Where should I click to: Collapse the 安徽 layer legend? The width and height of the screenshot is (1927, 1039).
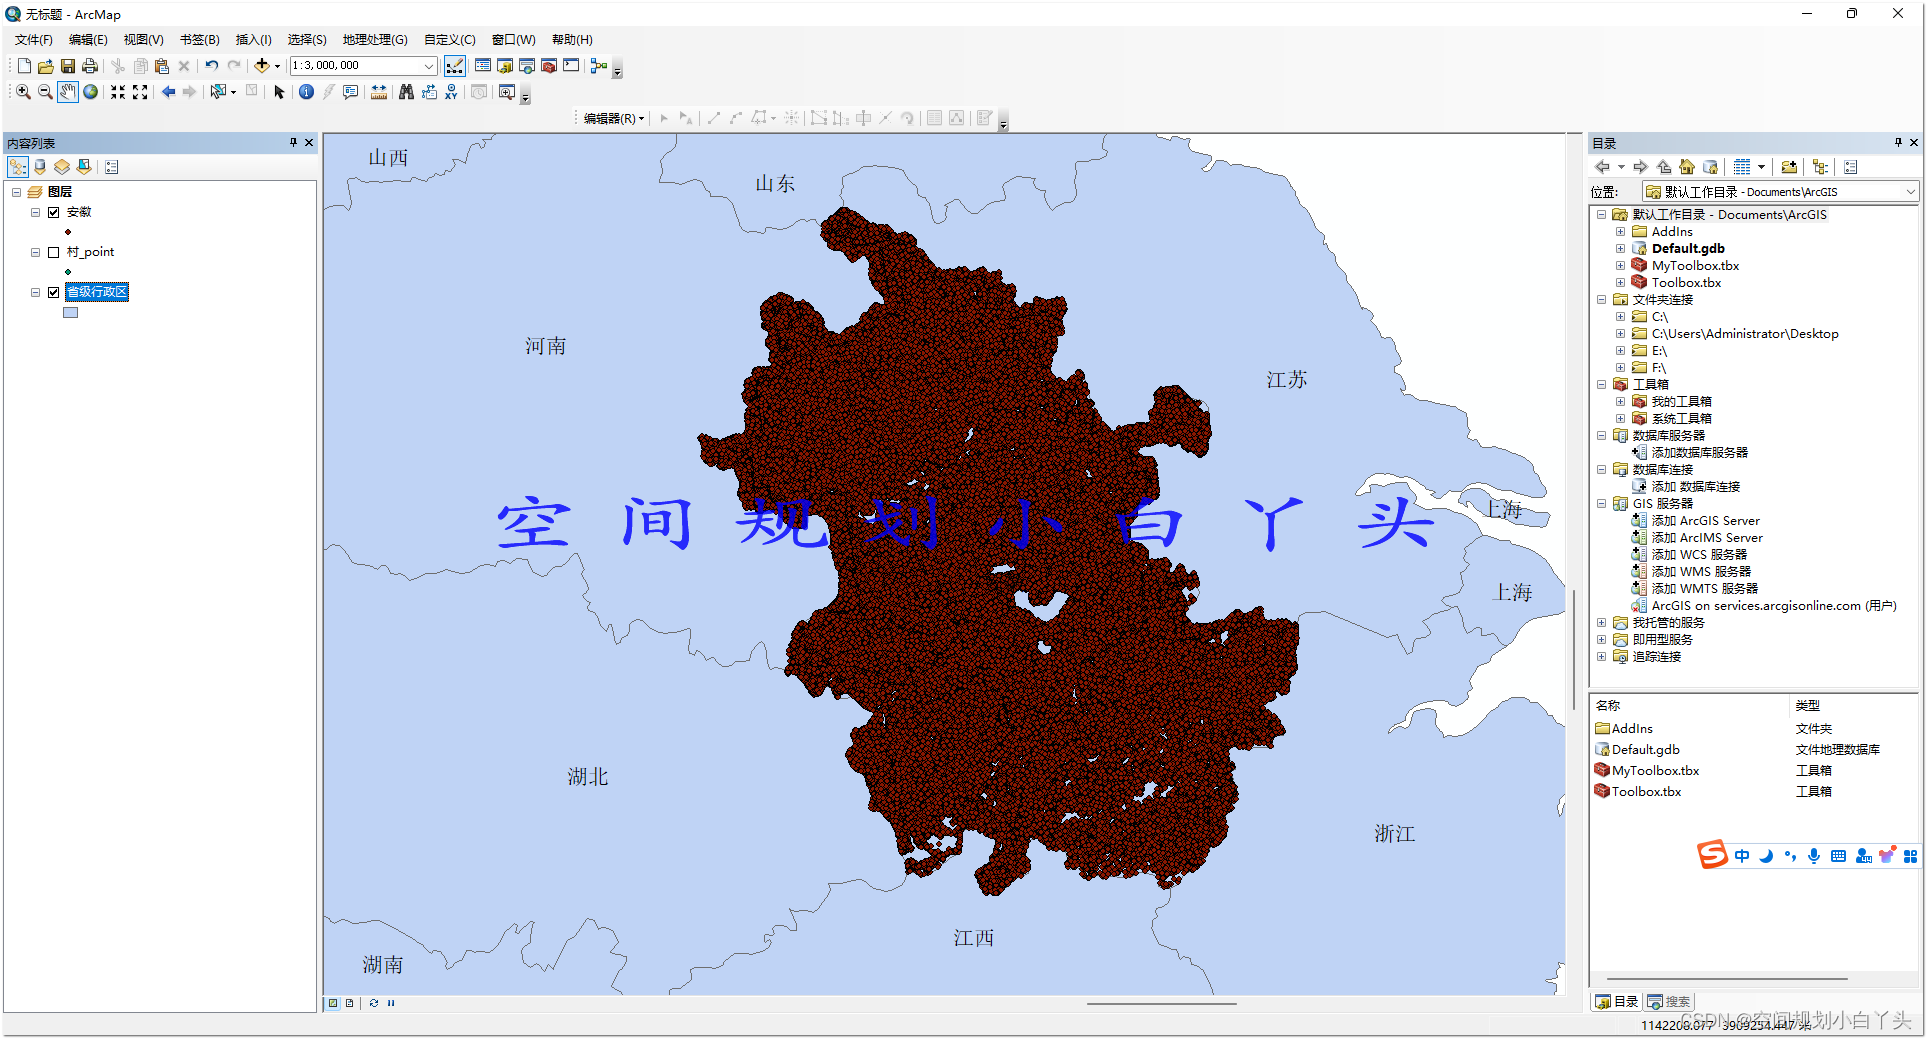click(x=35, y=212)
